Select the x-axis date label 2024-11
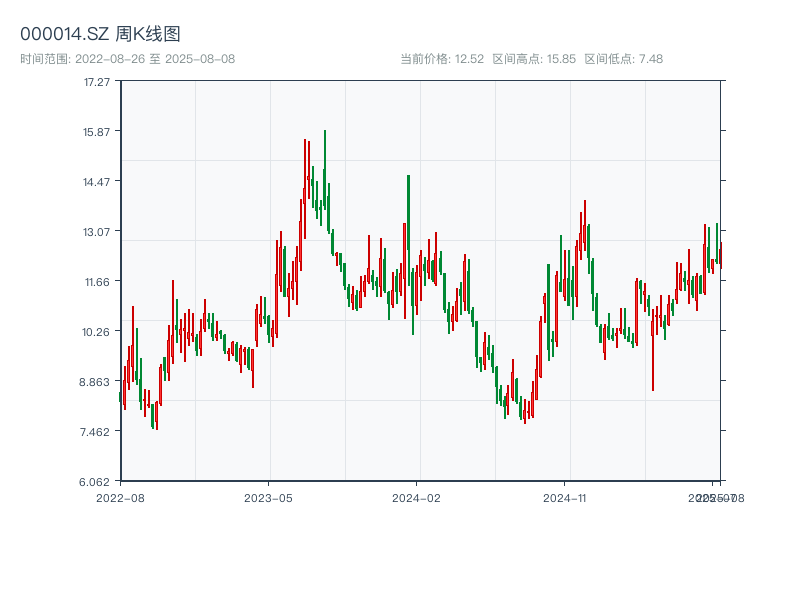This screenshot has width=800, height=600. 564,498
